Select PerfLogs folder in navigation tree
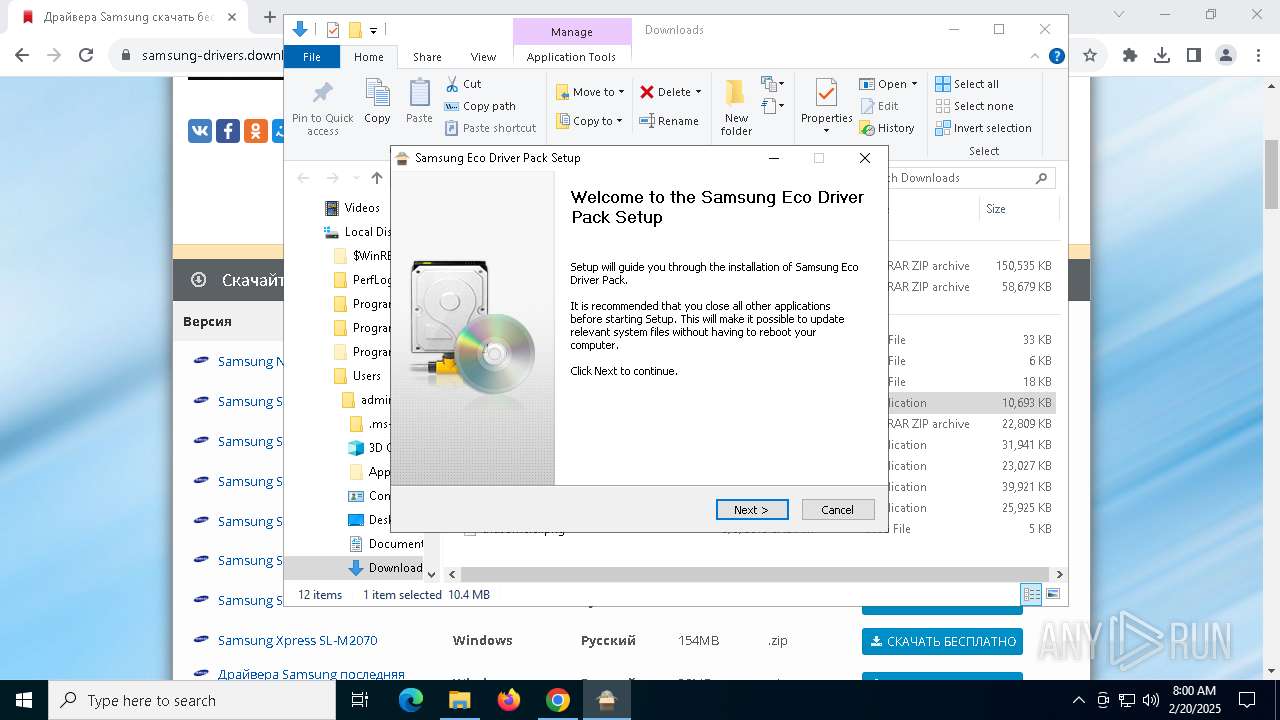 tap(362, 280)
